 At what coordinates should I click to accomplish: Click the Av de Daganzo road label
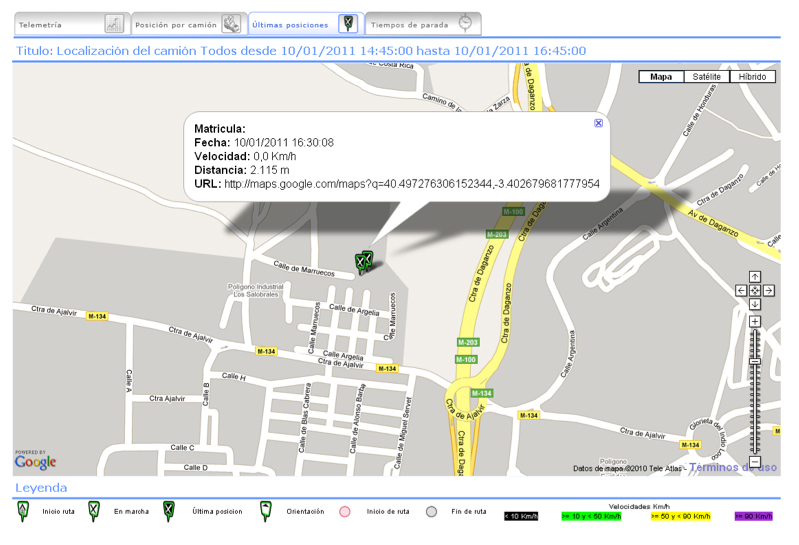712,223
